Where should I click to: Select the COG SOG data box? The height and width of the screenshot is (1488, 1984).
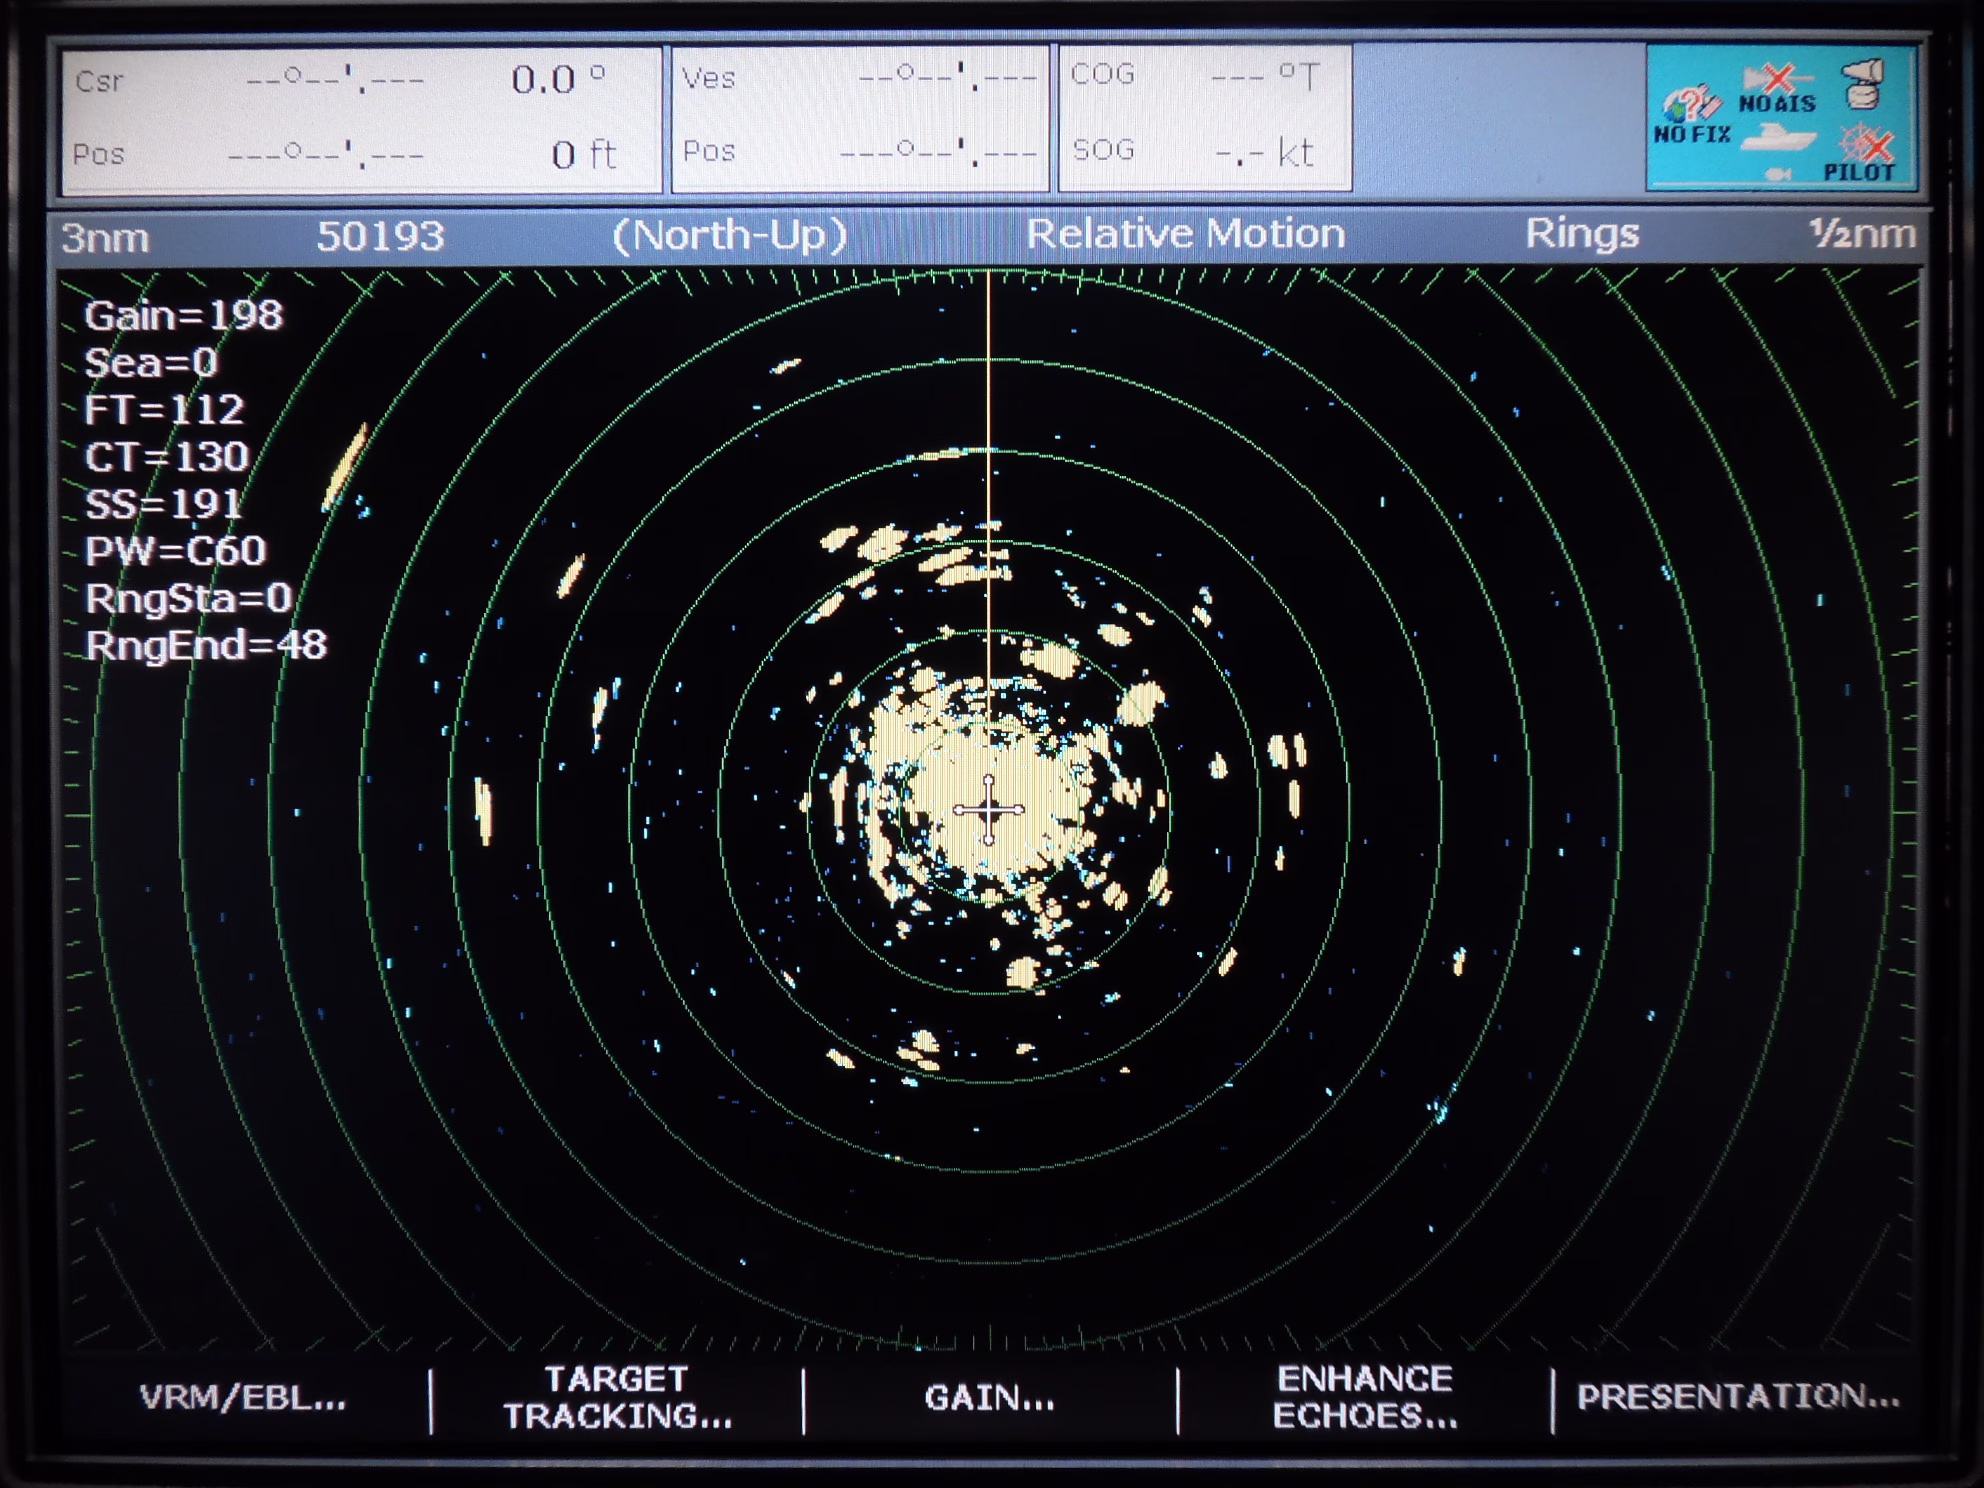(1205, 117)
